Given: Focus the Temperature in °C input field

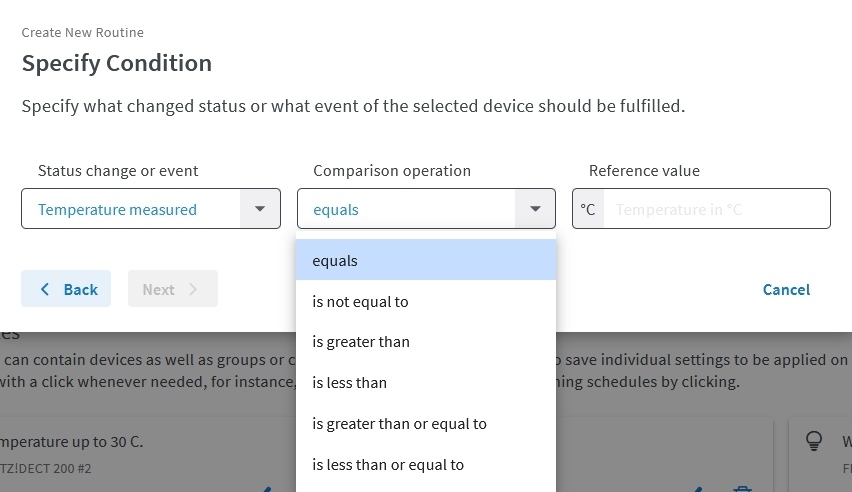Looking at the screenshot, I should pos(717,209).
